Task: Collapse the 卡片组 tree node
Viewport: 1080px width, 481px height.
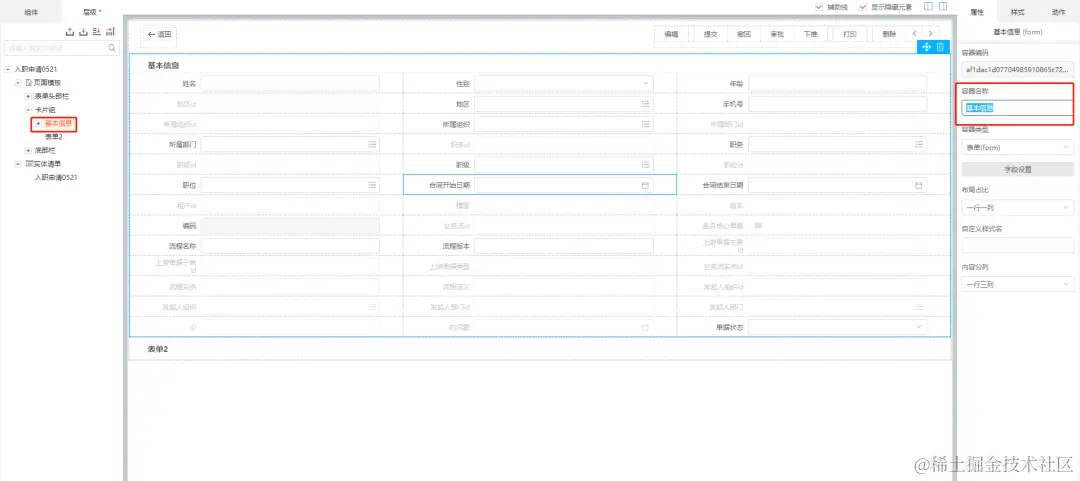Action: click(28, 110)
